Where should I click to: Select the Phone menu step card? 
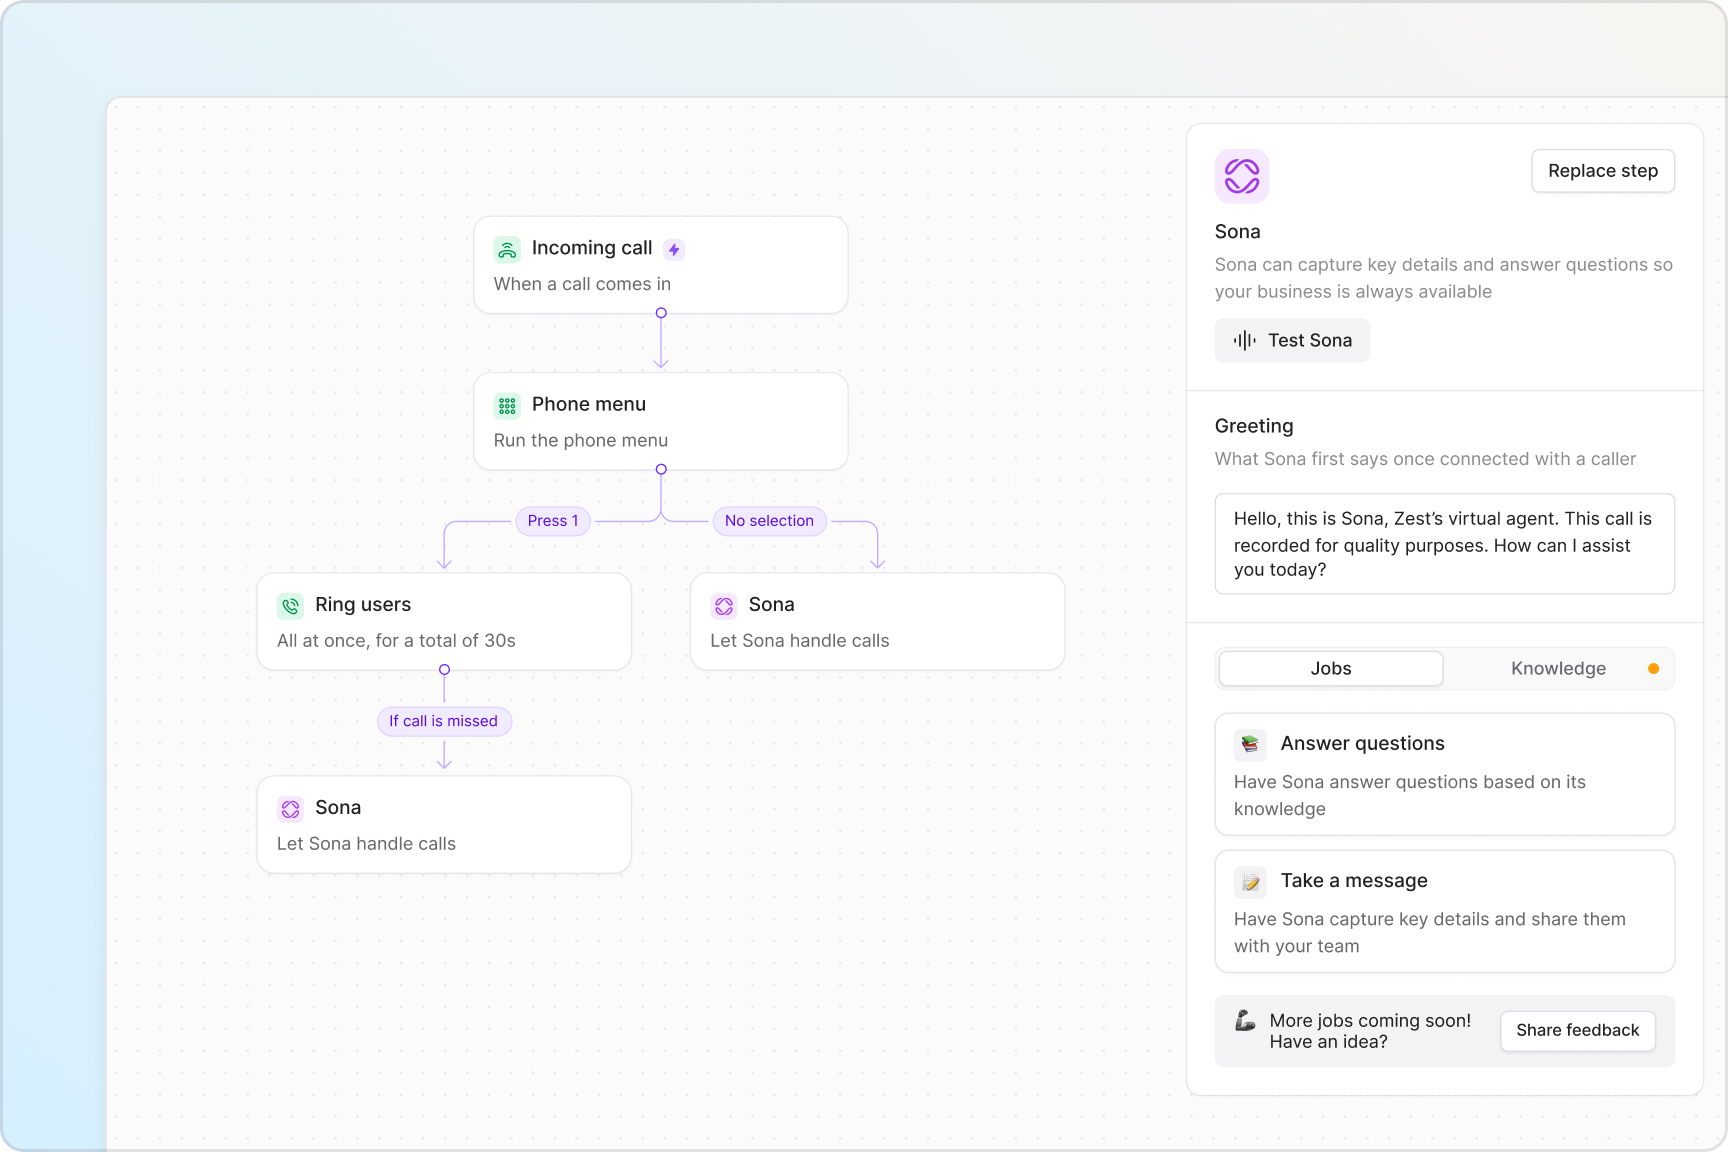[x=661, y=421]
